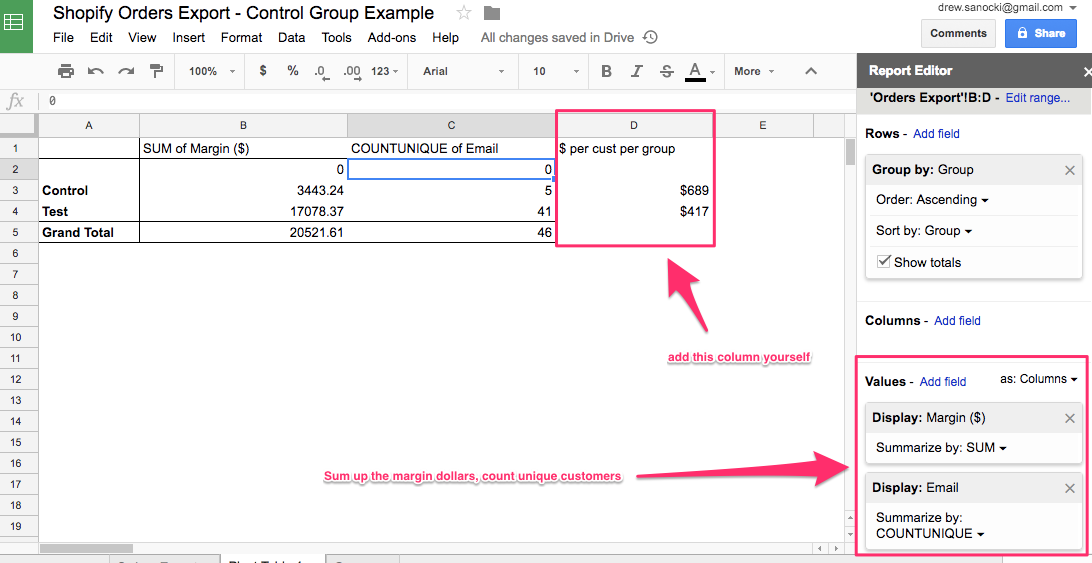Open the font size 10 dropdown

(x=556, y=71)
